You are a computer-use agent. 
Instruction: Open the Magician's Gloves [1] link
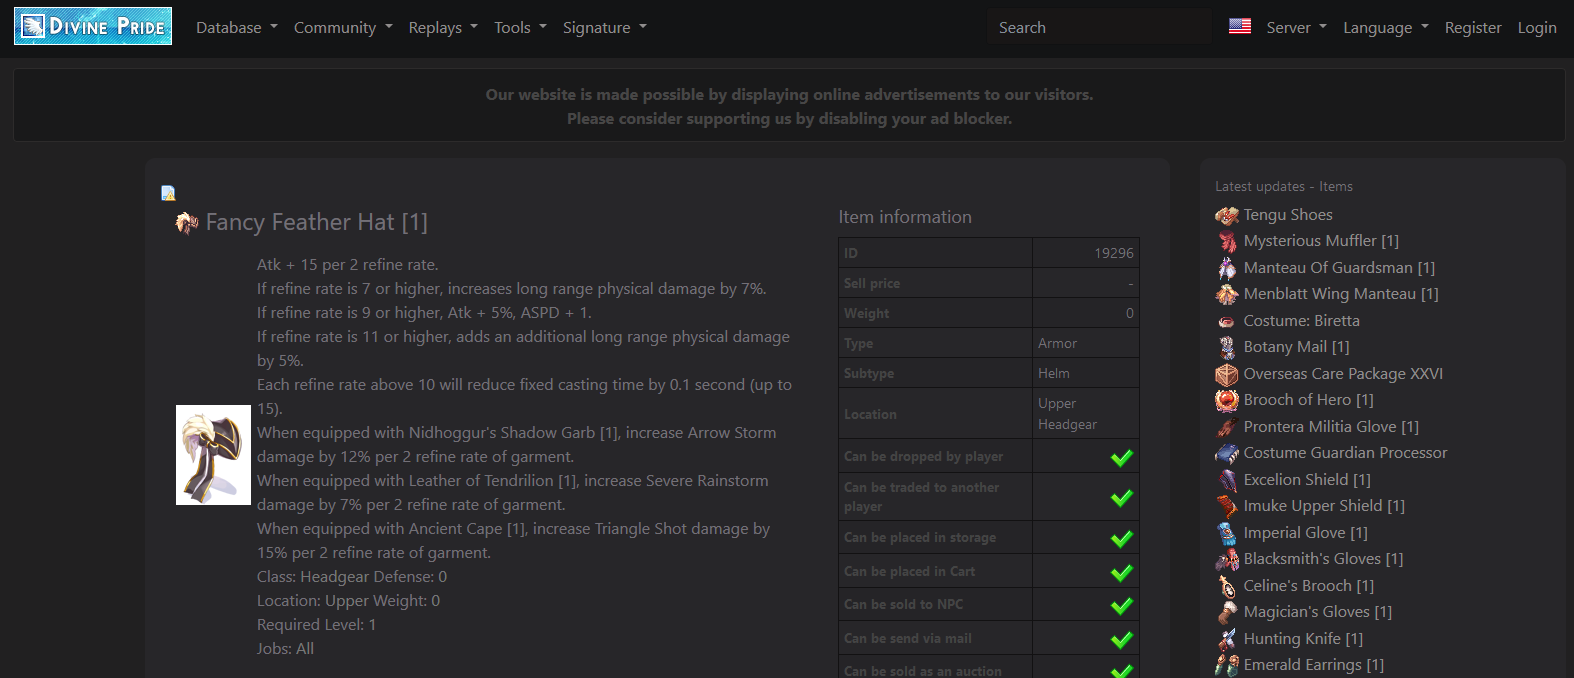tap(1318, 612)
